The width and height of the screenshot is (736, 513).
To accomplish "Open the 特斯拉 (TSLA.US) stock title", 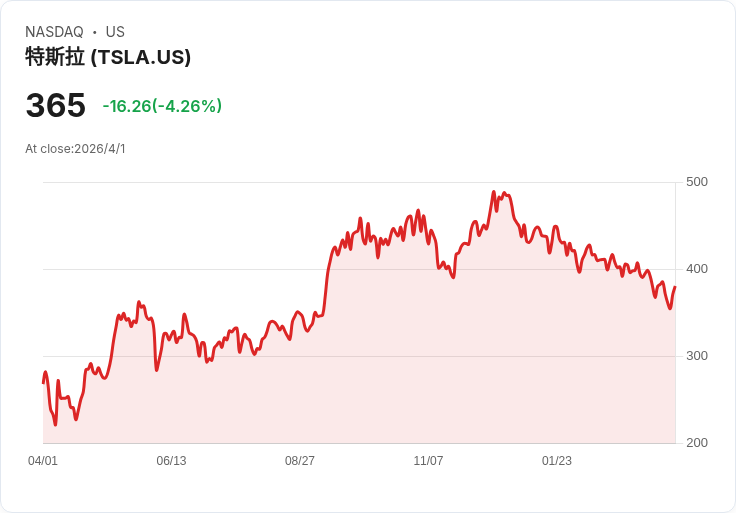I will (x=108, y=57).
